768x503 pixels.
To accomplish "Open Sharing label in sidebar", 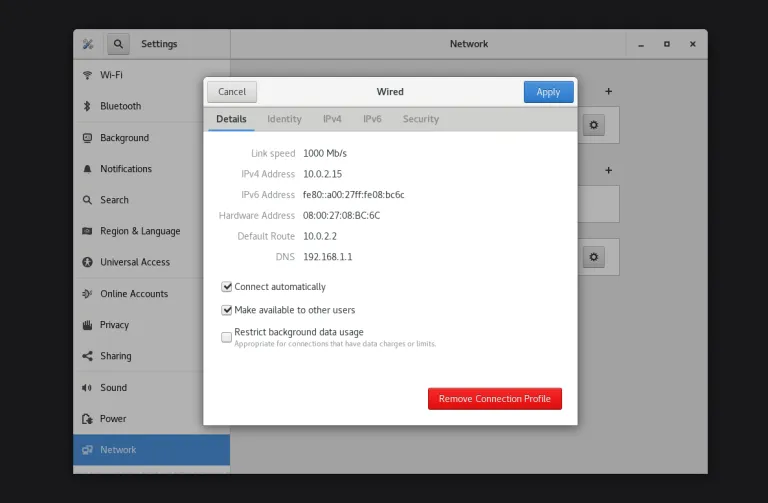I will click(x=116, y=356).
